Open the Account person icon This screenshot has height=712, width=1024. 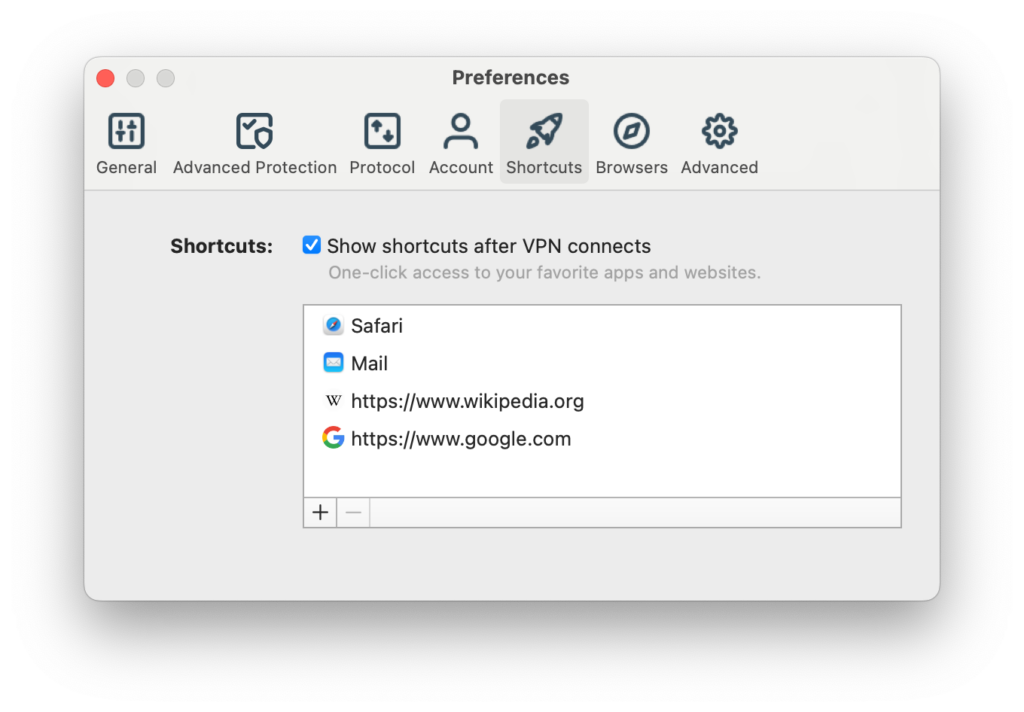[461, 131]
